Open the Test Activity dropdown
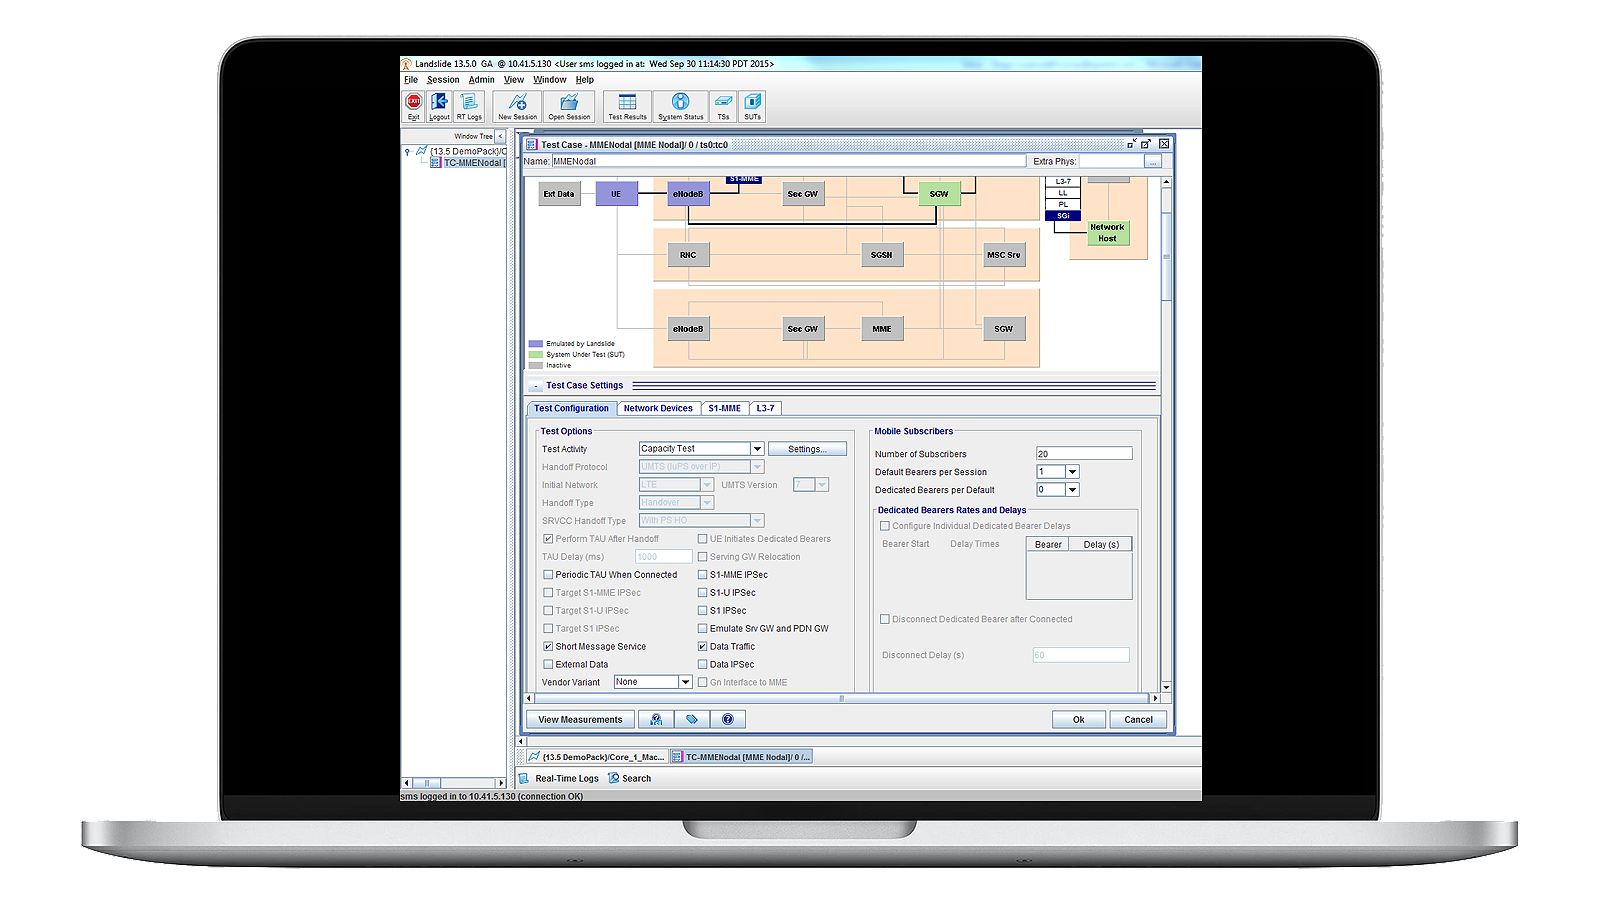 coord(757,449)
